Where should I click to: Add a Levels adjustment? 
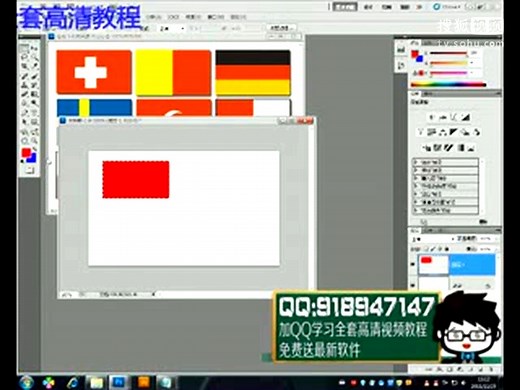[443, 117]
